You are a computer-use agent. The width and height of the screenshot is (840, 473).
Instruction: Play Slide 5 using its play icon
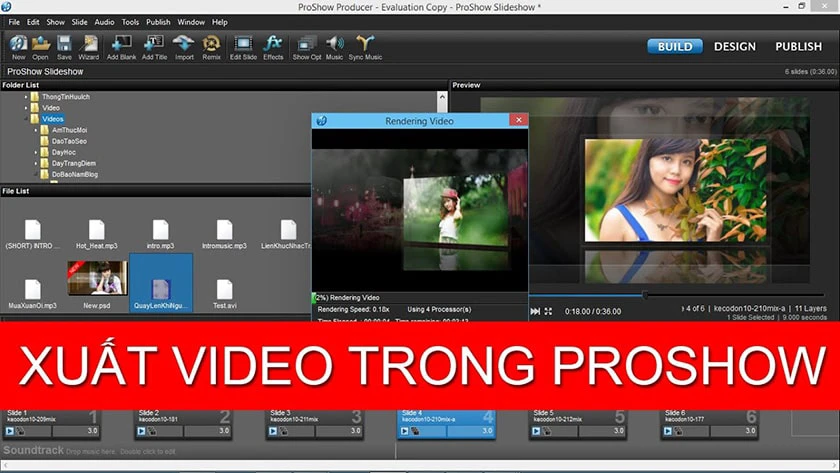(536, 431)
